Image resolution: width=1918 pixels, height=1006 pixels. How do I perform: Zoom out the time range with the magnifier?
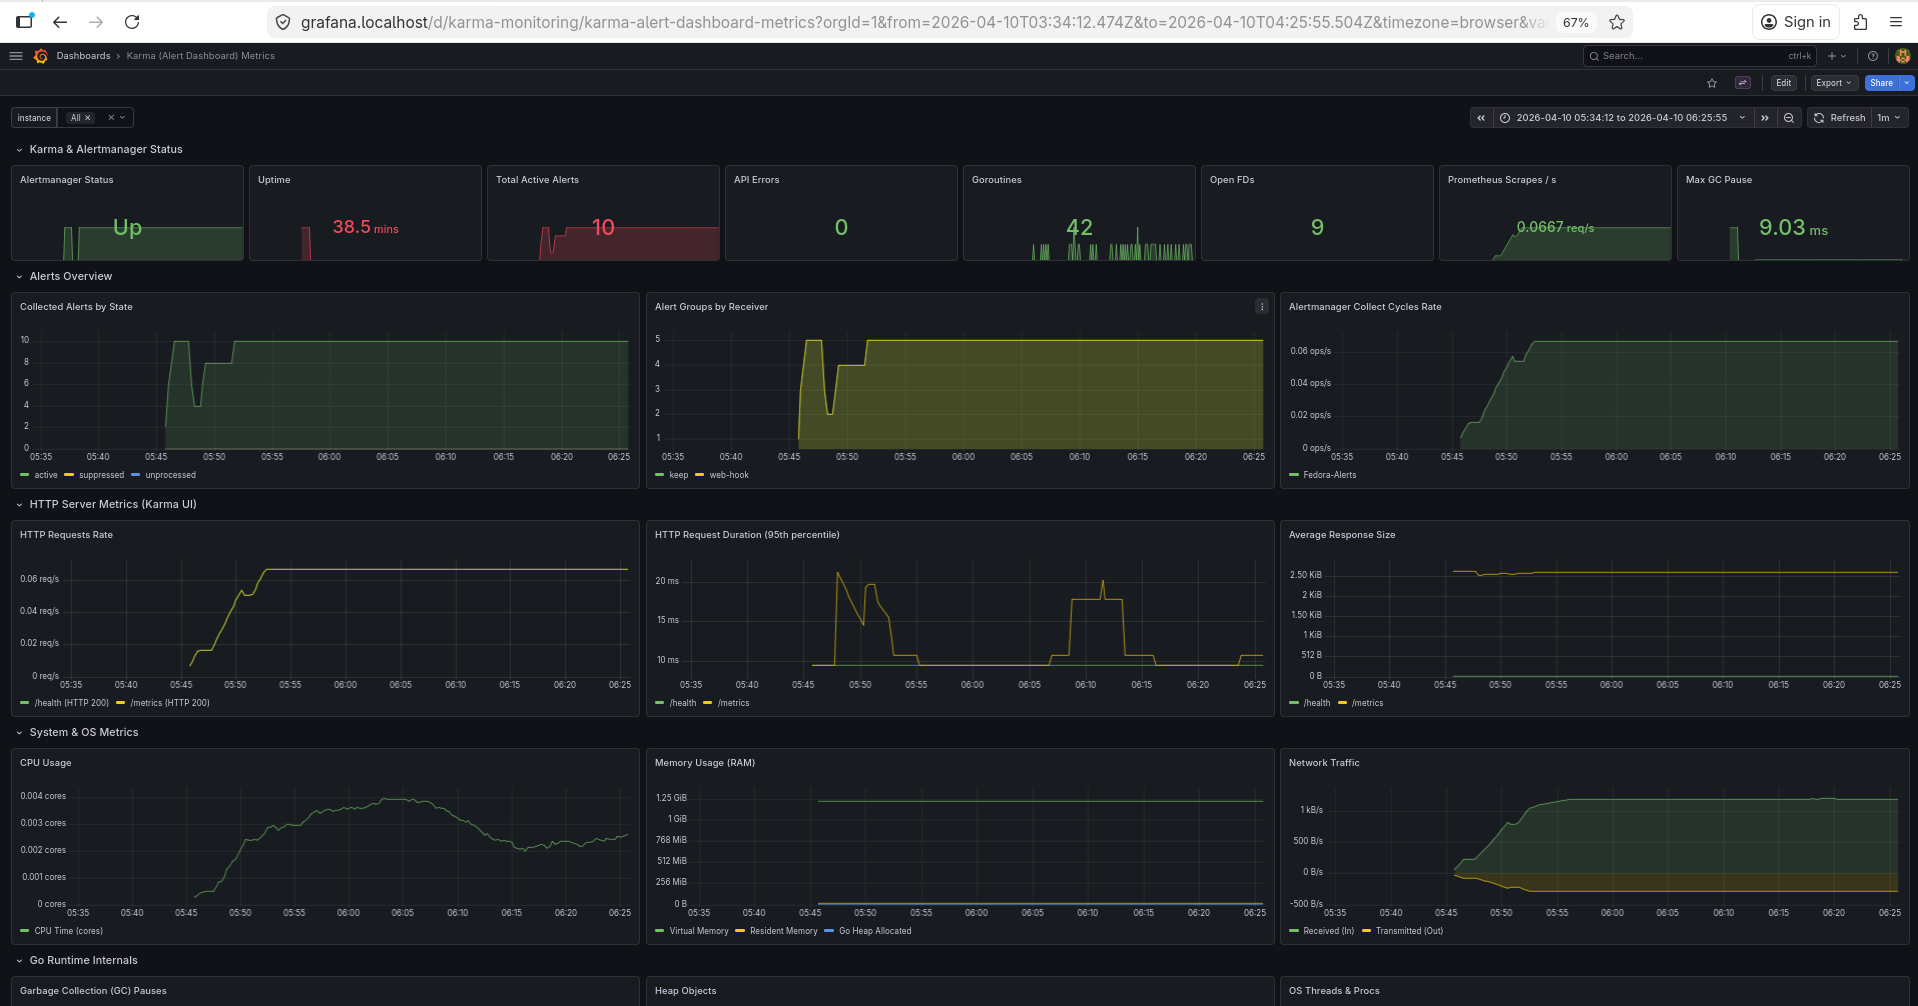(x=1789, y=118)
